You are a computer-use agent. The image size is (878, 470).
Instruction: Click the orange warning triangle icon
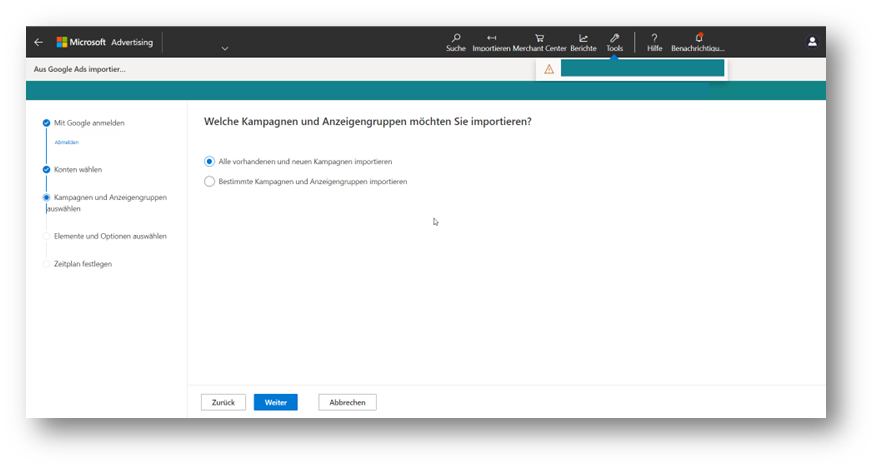point(549,69)
